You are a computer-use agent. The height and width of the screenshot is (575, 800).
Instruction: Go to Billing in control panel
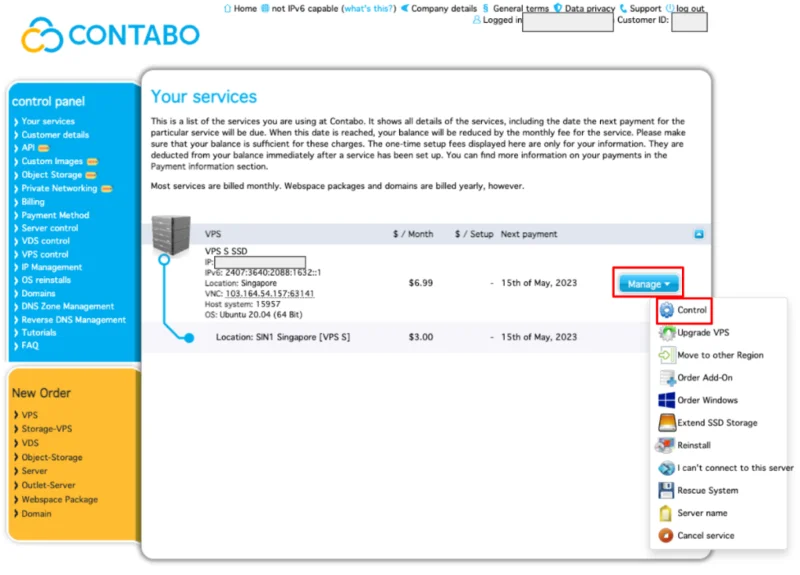pyautogui.click(x=33, y=202)
